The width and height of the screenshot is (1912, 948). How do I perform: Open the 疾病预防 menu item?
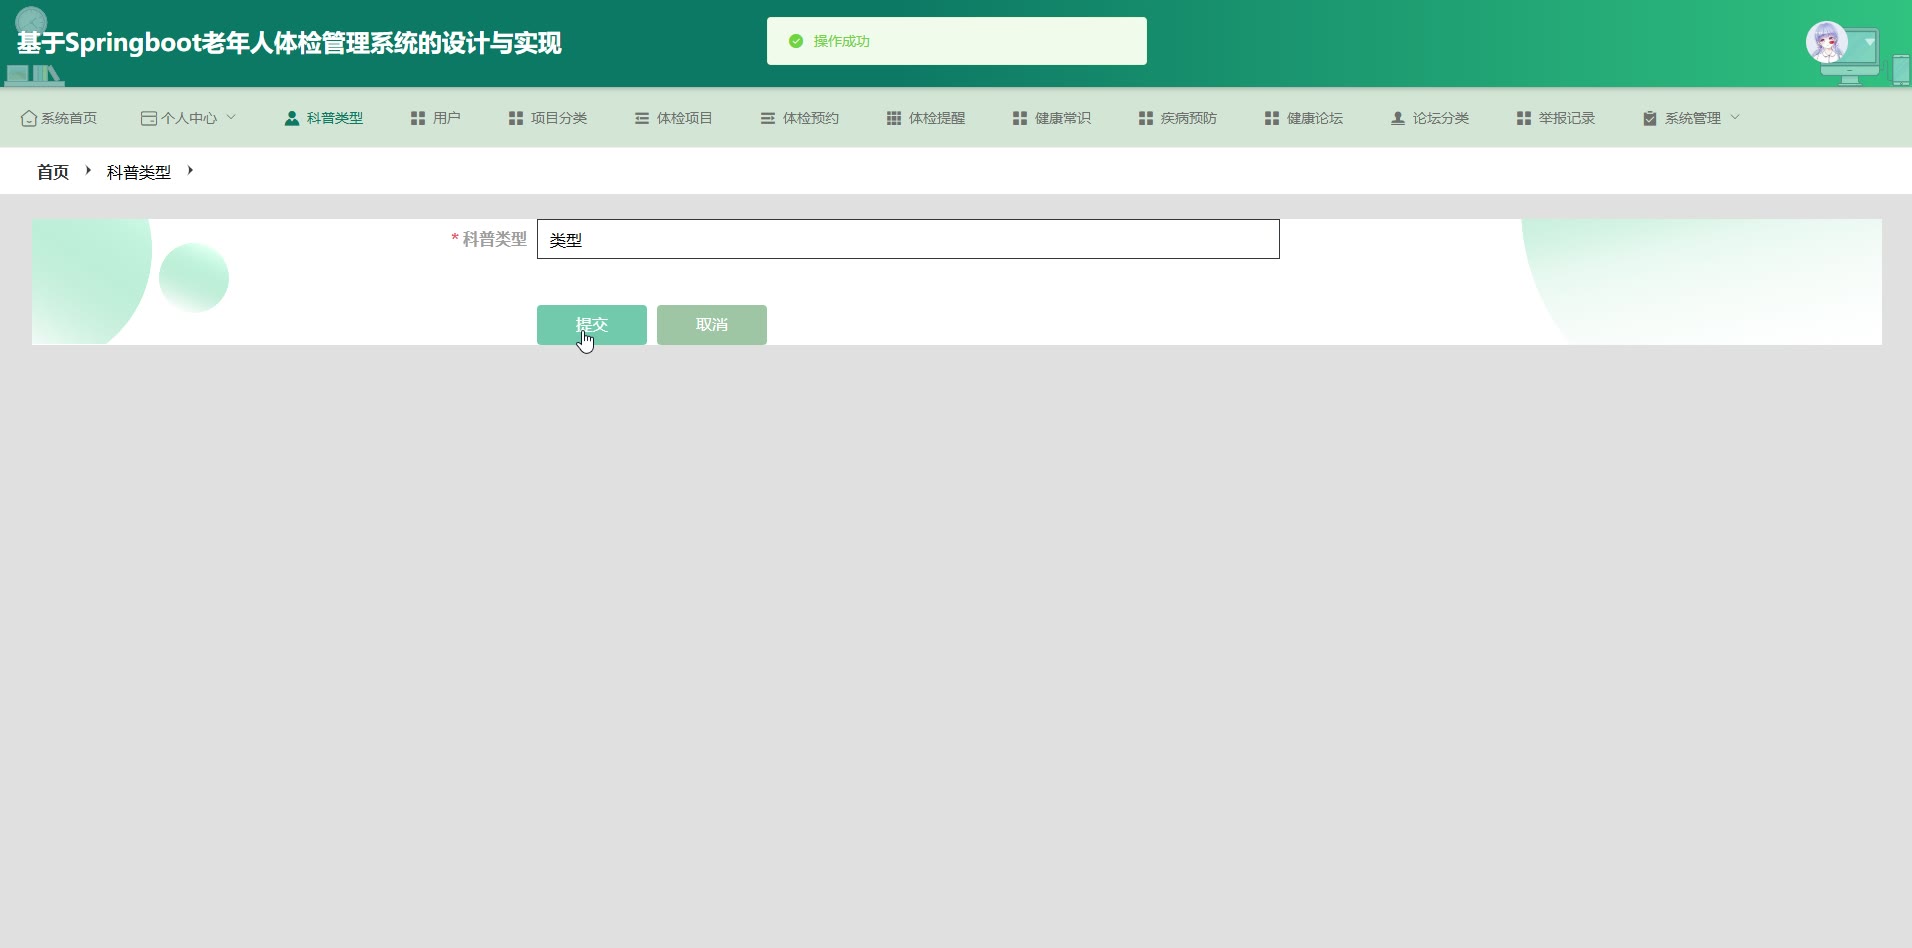point(1178,118)
